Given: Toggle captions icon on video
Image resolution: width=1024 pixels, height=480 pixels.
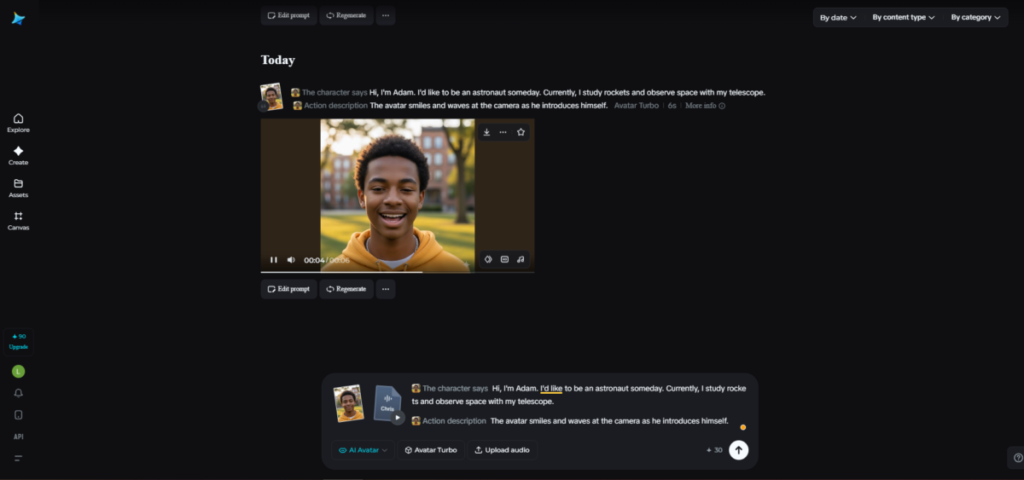Looking at the screenshot, I should 504,259.
